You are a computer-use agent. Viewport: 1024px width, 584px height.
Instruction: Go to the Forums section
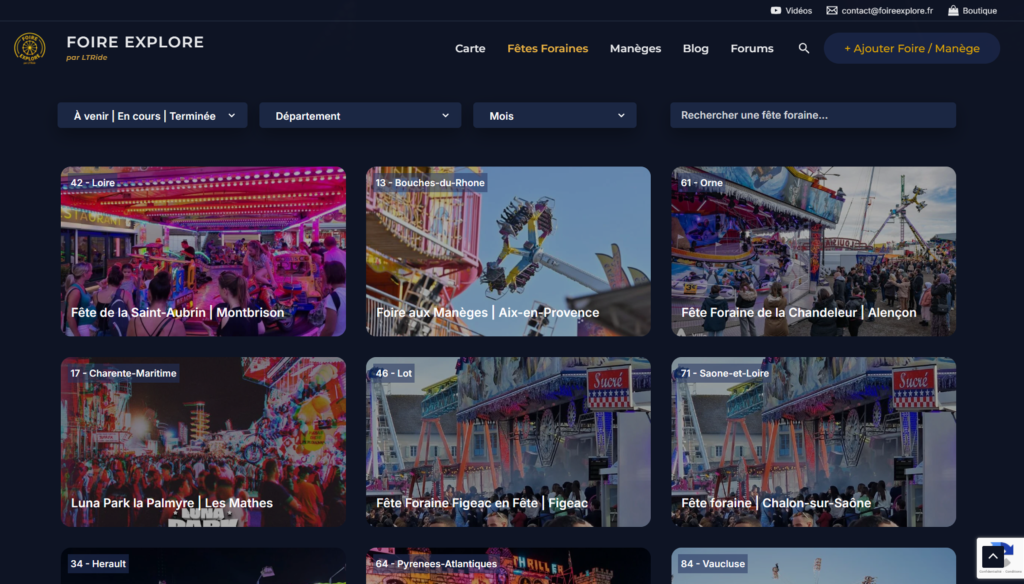click(x=751, y=48)
